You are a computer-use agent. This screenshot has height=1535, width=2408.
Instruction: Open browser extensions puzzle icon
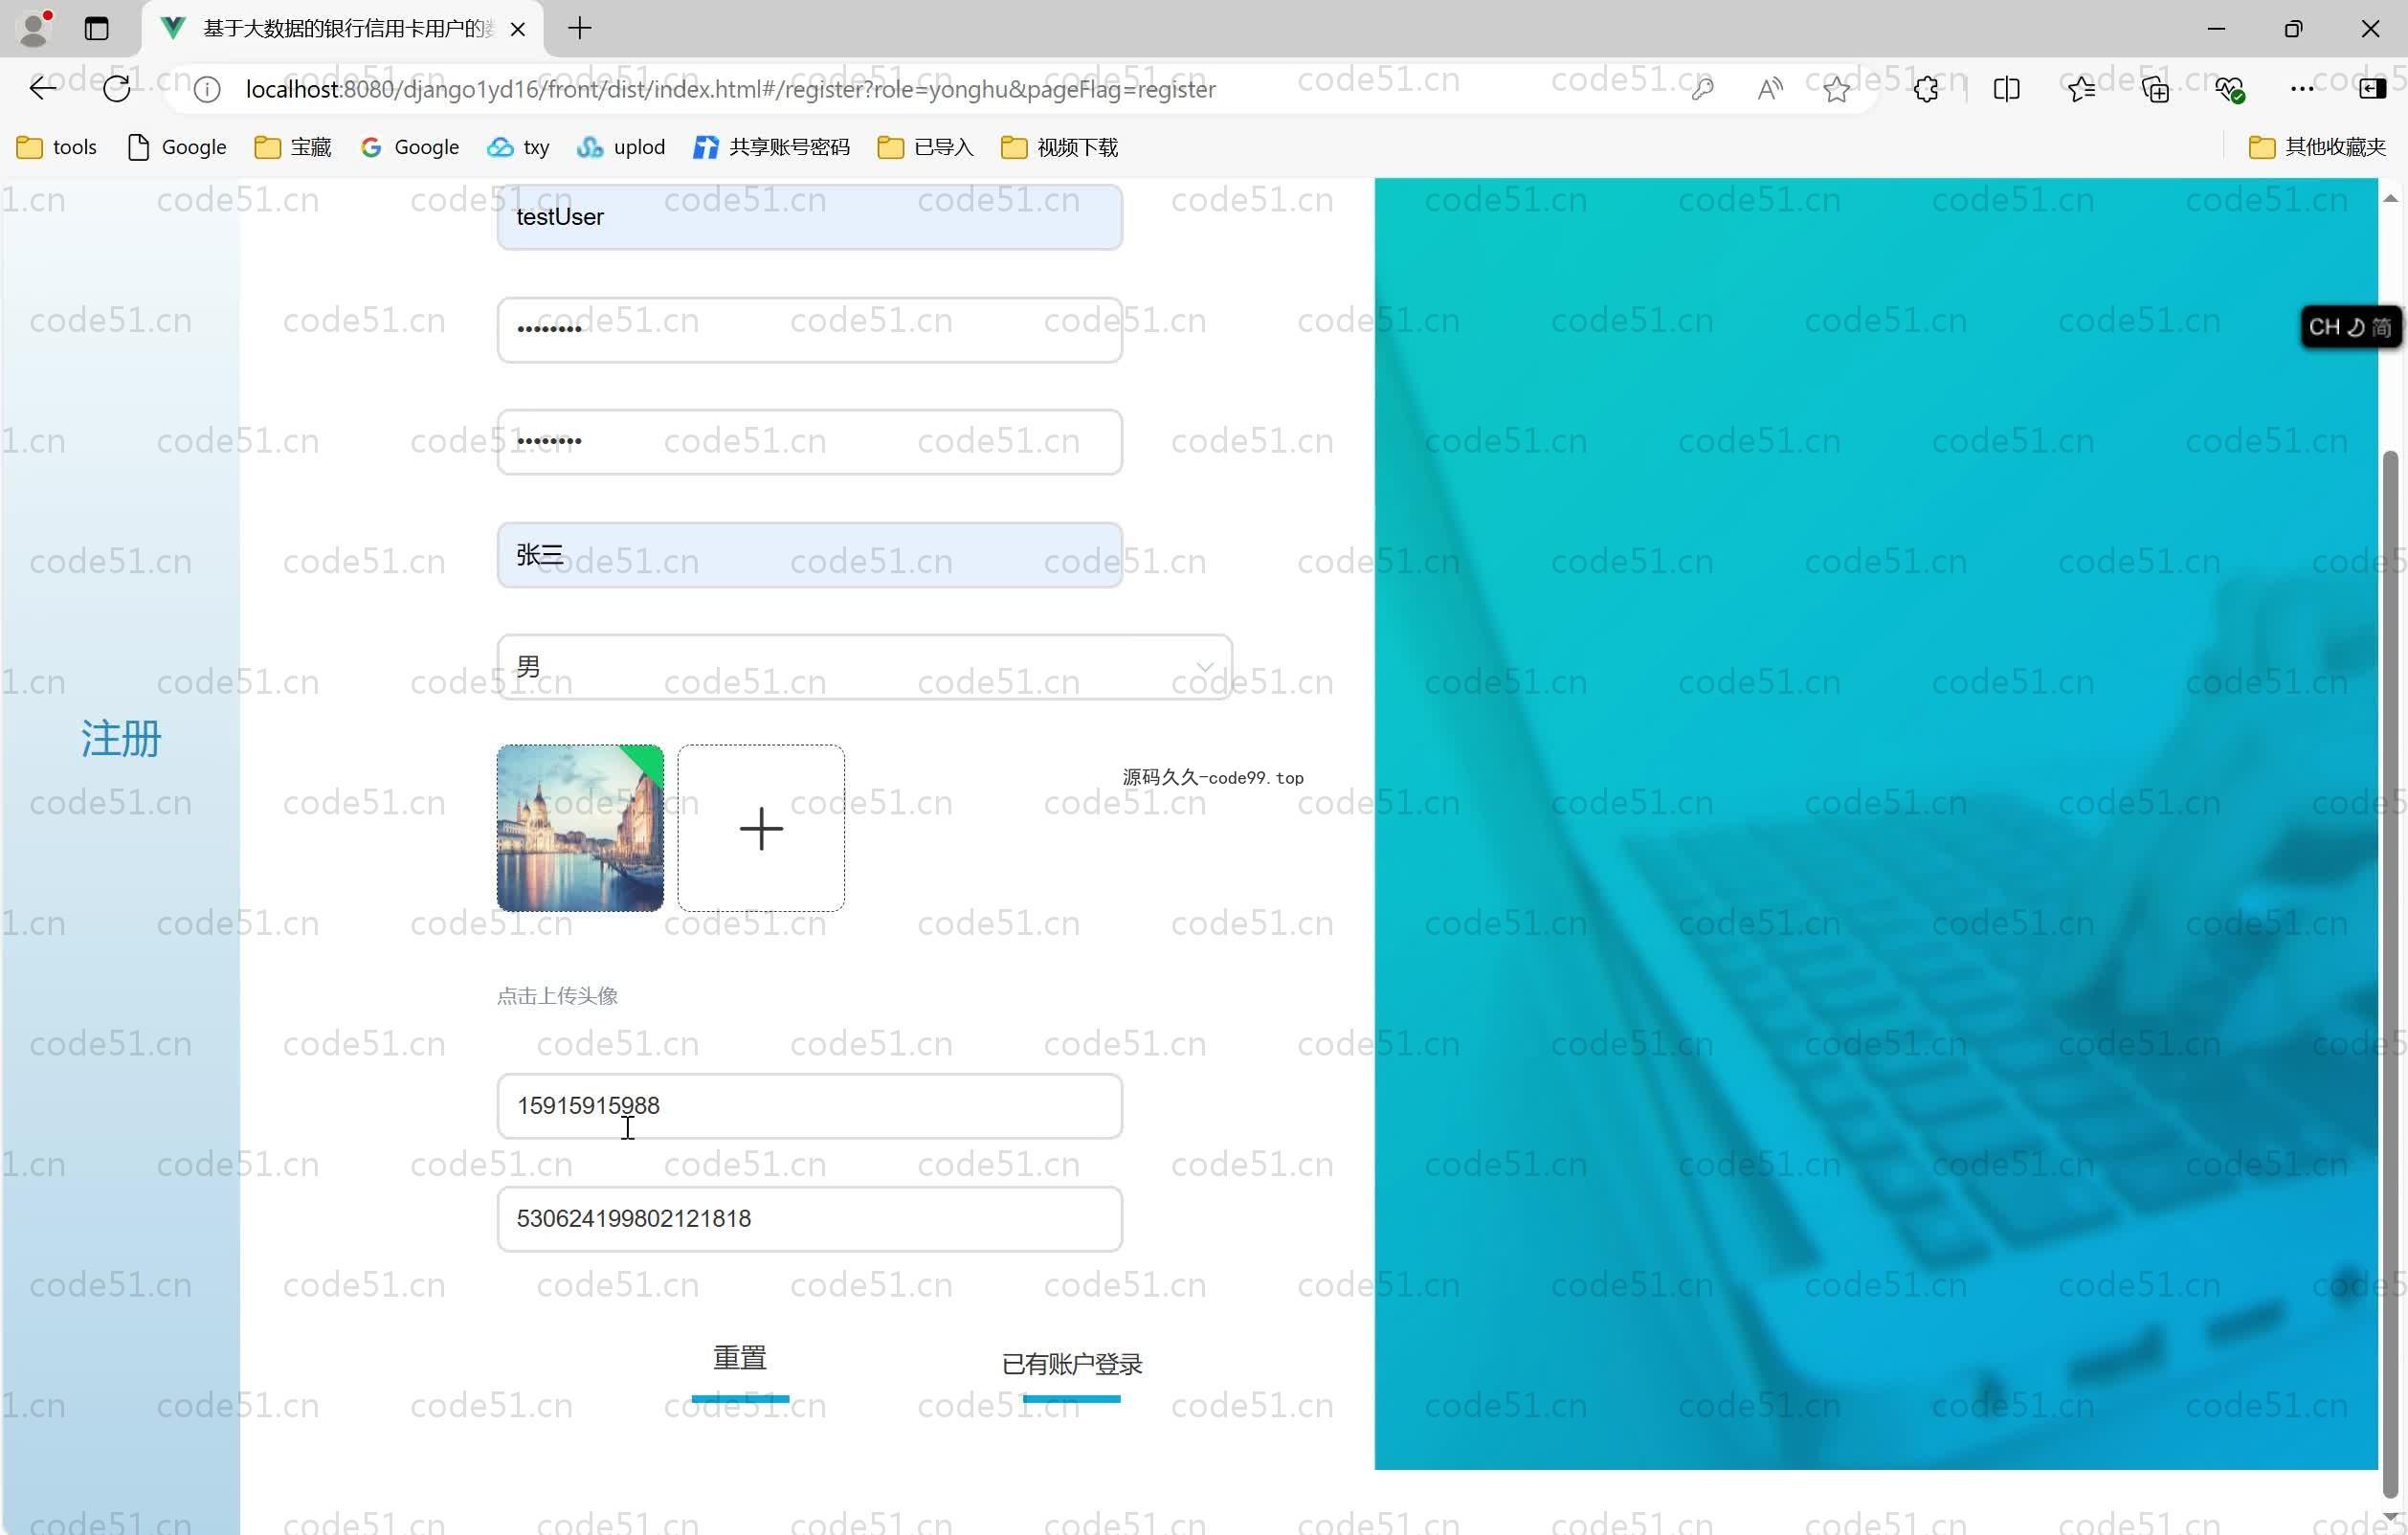pos(1926,90)
